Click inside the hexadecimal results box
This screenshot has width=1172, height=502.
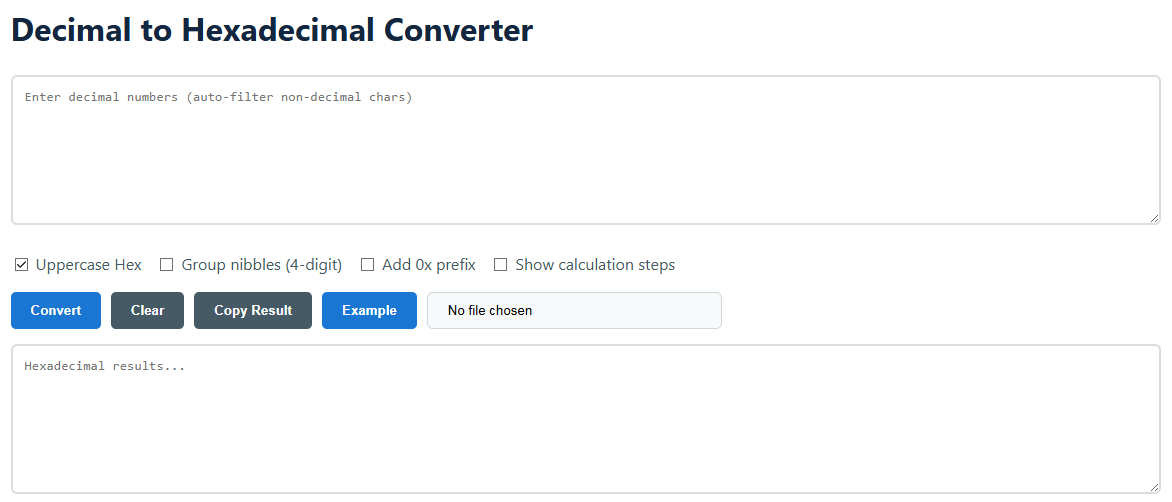(x=585, y=420)
